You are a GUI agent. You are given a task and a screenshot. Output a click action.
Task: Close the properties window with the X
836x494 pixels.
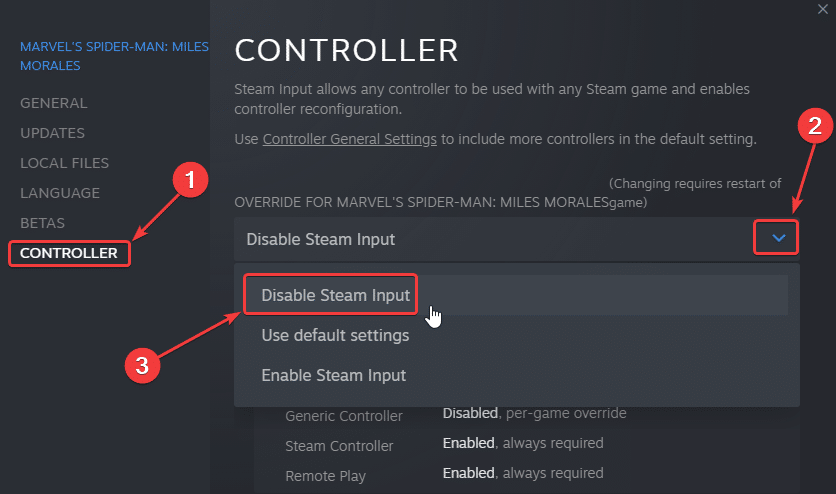pyautogui.click(x=823, y=7)
